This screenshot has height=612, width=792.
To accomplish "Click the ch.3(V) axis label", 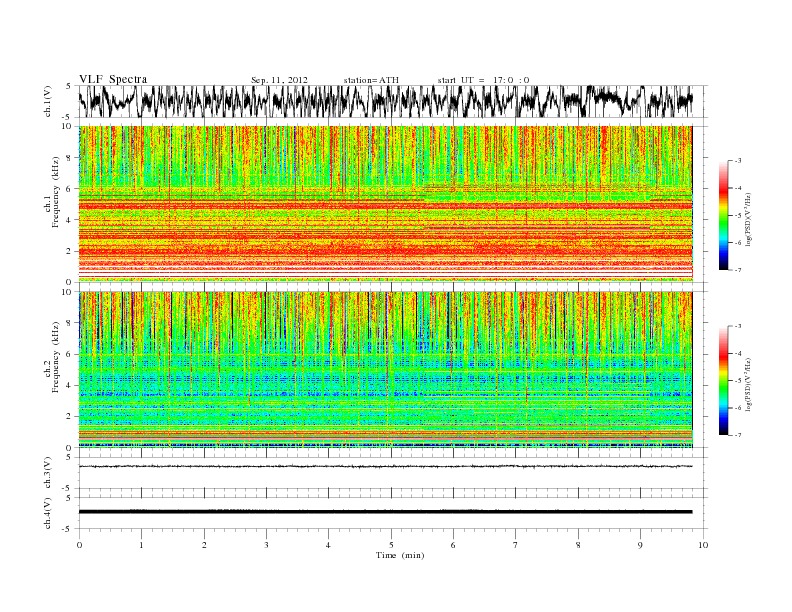I will click(x=48, y=473).
